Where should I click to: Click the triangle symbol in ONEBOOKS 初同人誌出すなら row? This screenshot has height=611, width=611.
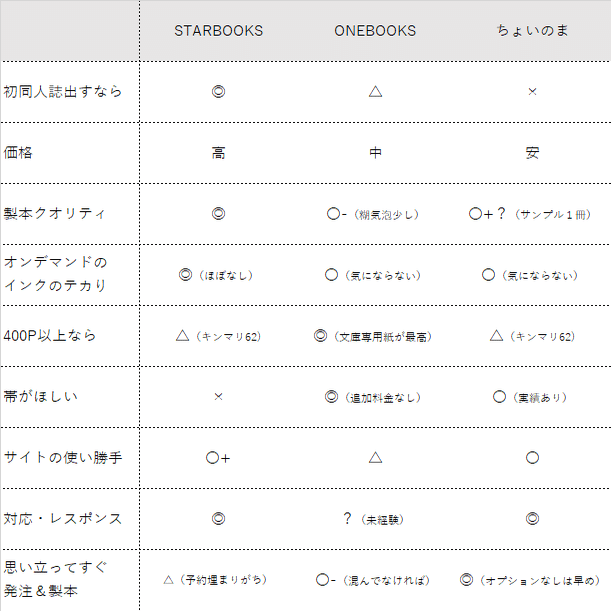(375, 92)
